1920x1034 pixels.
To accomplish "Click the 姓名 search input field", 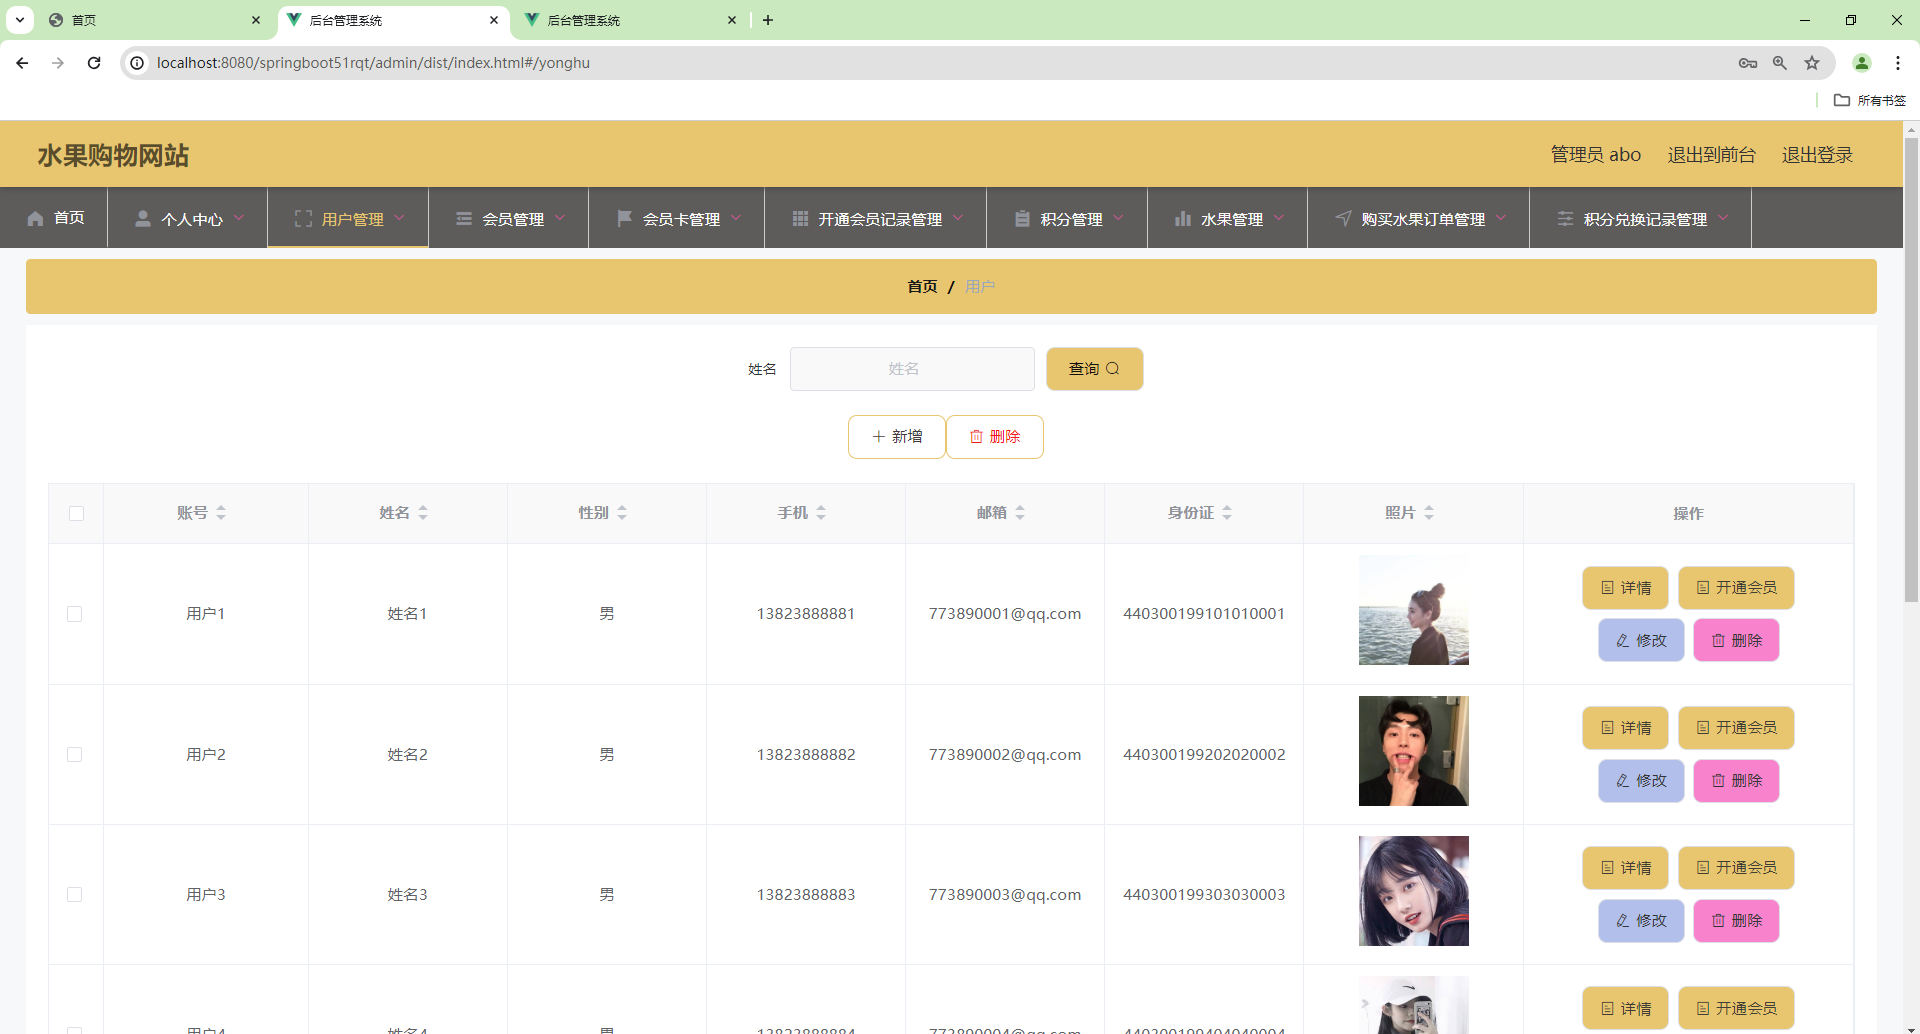I will tap(911, 368).
